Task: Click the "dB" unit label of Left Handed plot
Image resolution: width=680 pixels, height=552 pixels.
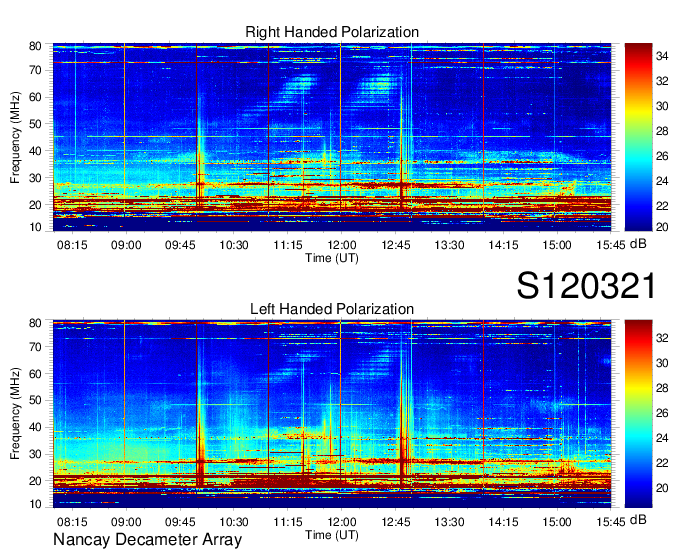Action: tap(638, 520)
